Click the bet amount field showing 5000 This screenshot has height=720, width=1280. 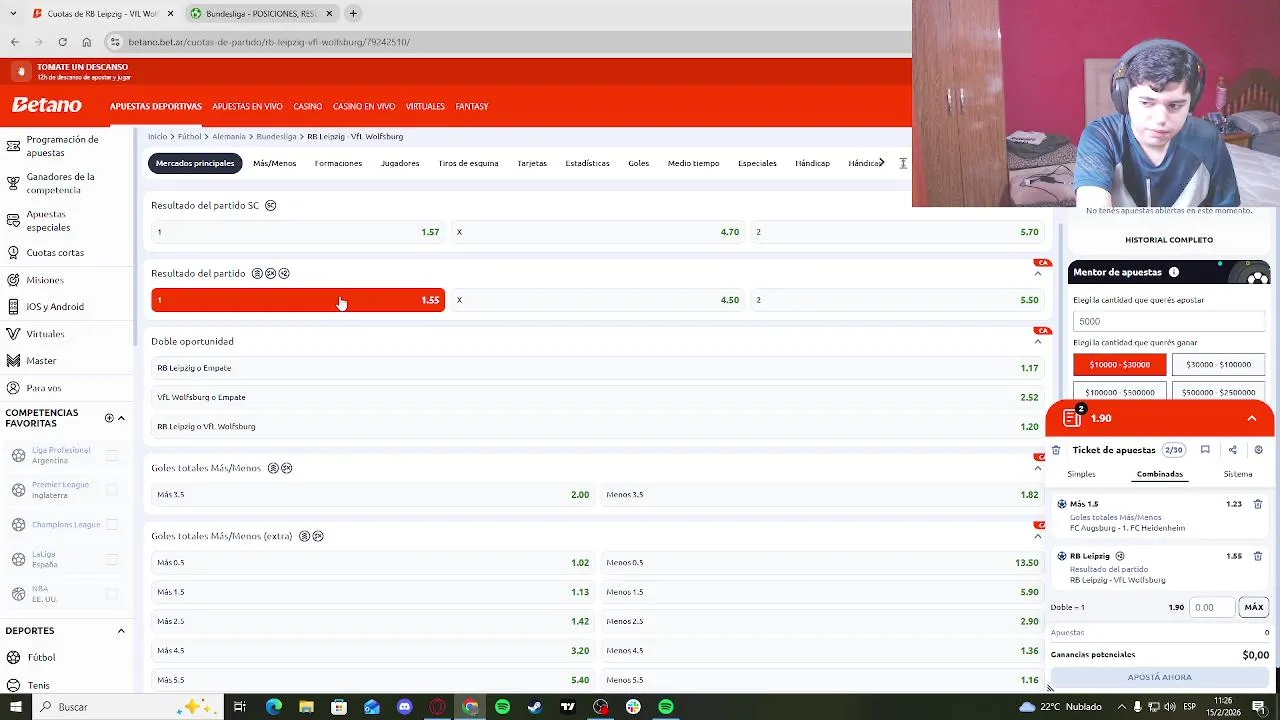tap(1169, 321)
